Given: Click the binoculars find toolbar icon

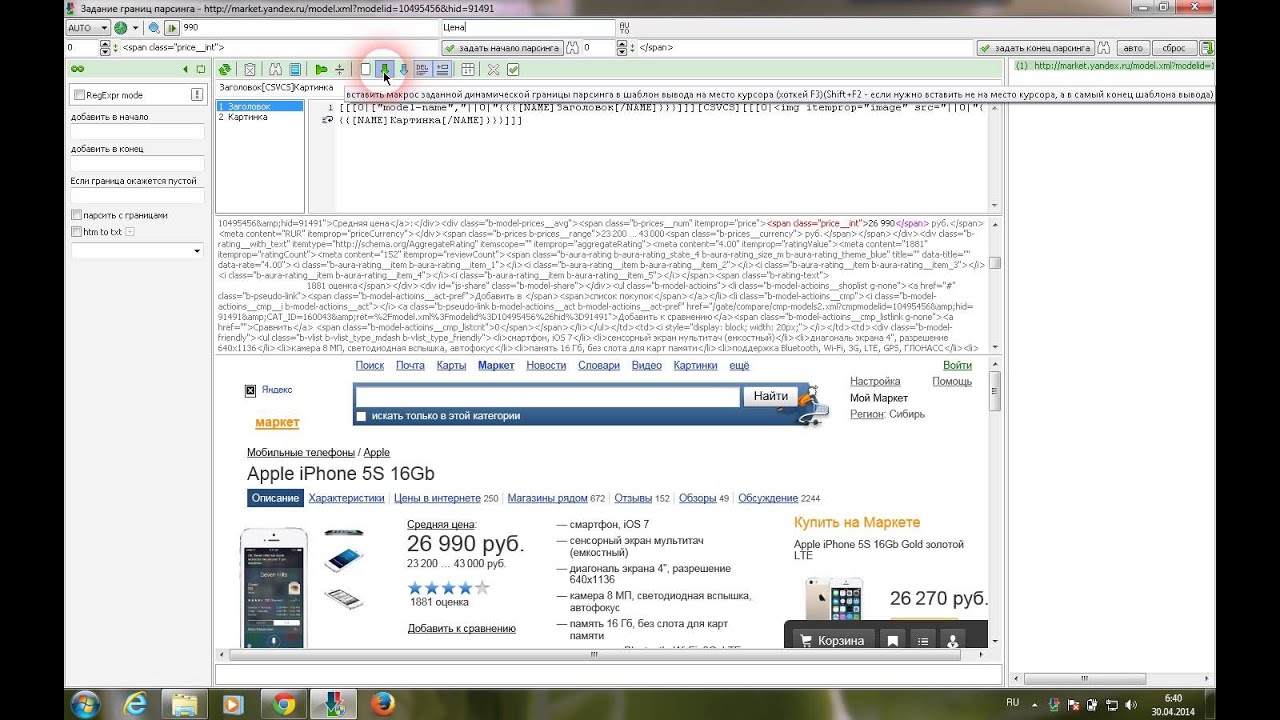Looking at the screenshot, I should point(277,69).
